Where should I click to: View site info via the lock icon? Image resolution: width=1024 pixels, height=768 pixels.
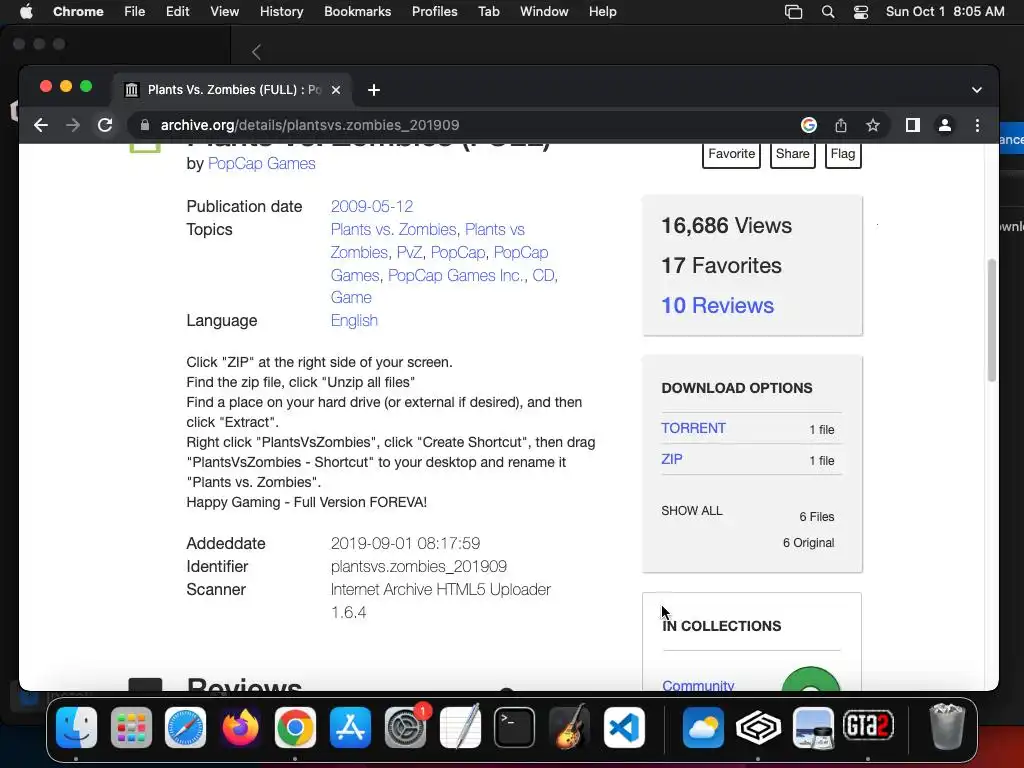(145, 125)
